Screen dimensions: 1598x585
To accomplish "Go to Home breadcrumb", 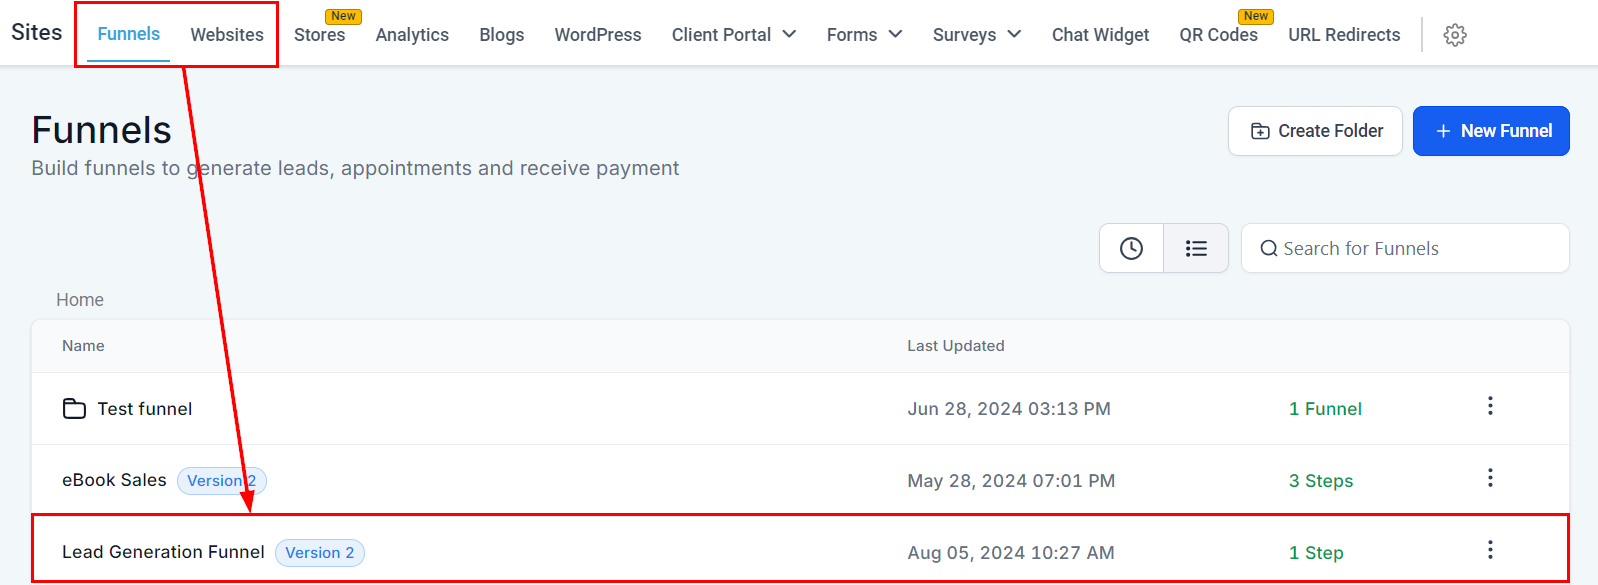I will (x=80, y=300).
